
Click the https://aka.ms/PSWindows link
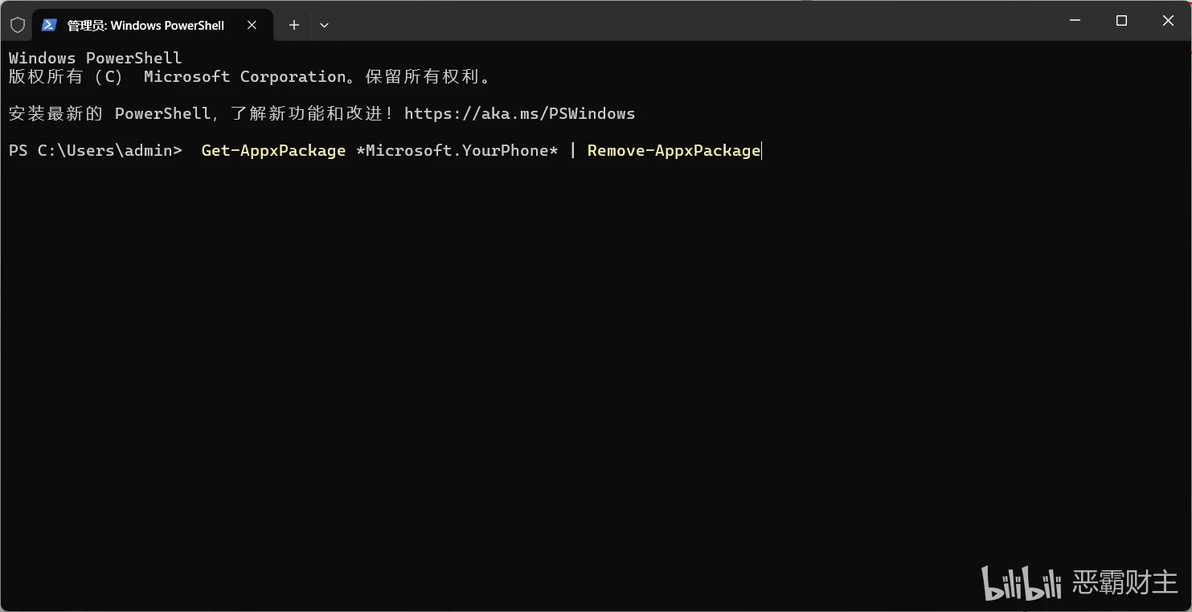click(519, 114)
